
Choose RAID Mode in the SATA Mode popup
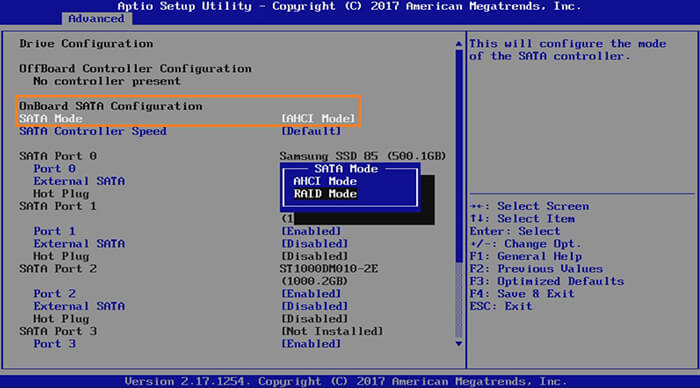pyautogui.click(x=325, y=194)
